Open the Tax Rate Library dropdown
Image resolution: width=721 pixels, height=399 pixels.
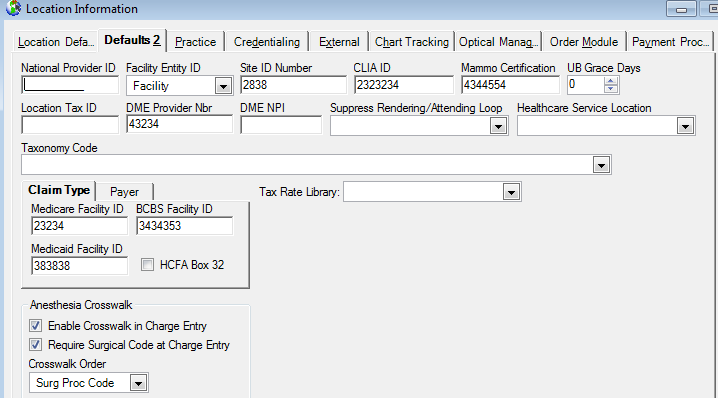coord(511,192)
